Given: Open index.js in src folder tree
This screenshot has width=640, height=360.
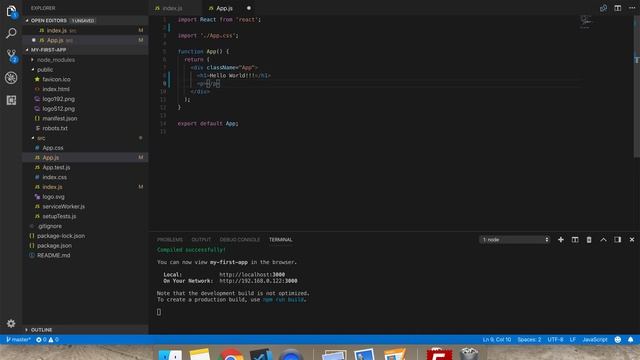Looking at the screenshot, I should [85, 187].
